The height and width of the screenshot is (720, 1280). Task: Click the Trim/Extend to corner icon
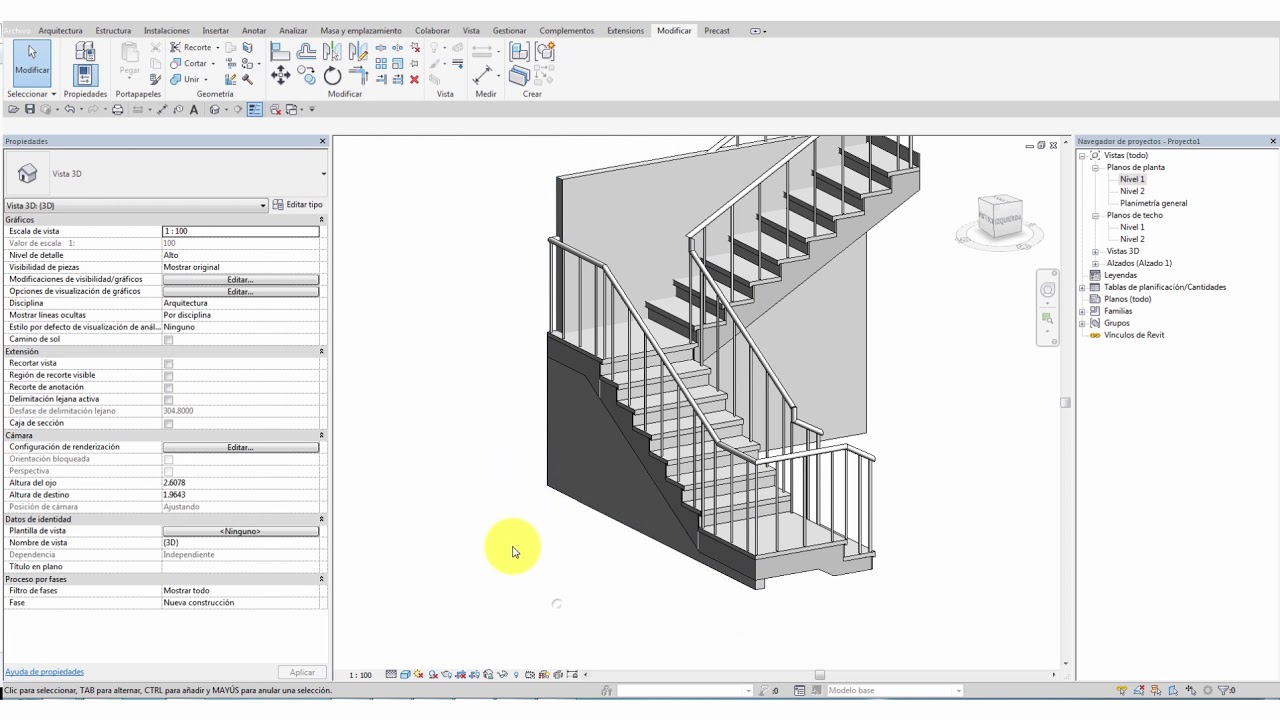[358, 75]
